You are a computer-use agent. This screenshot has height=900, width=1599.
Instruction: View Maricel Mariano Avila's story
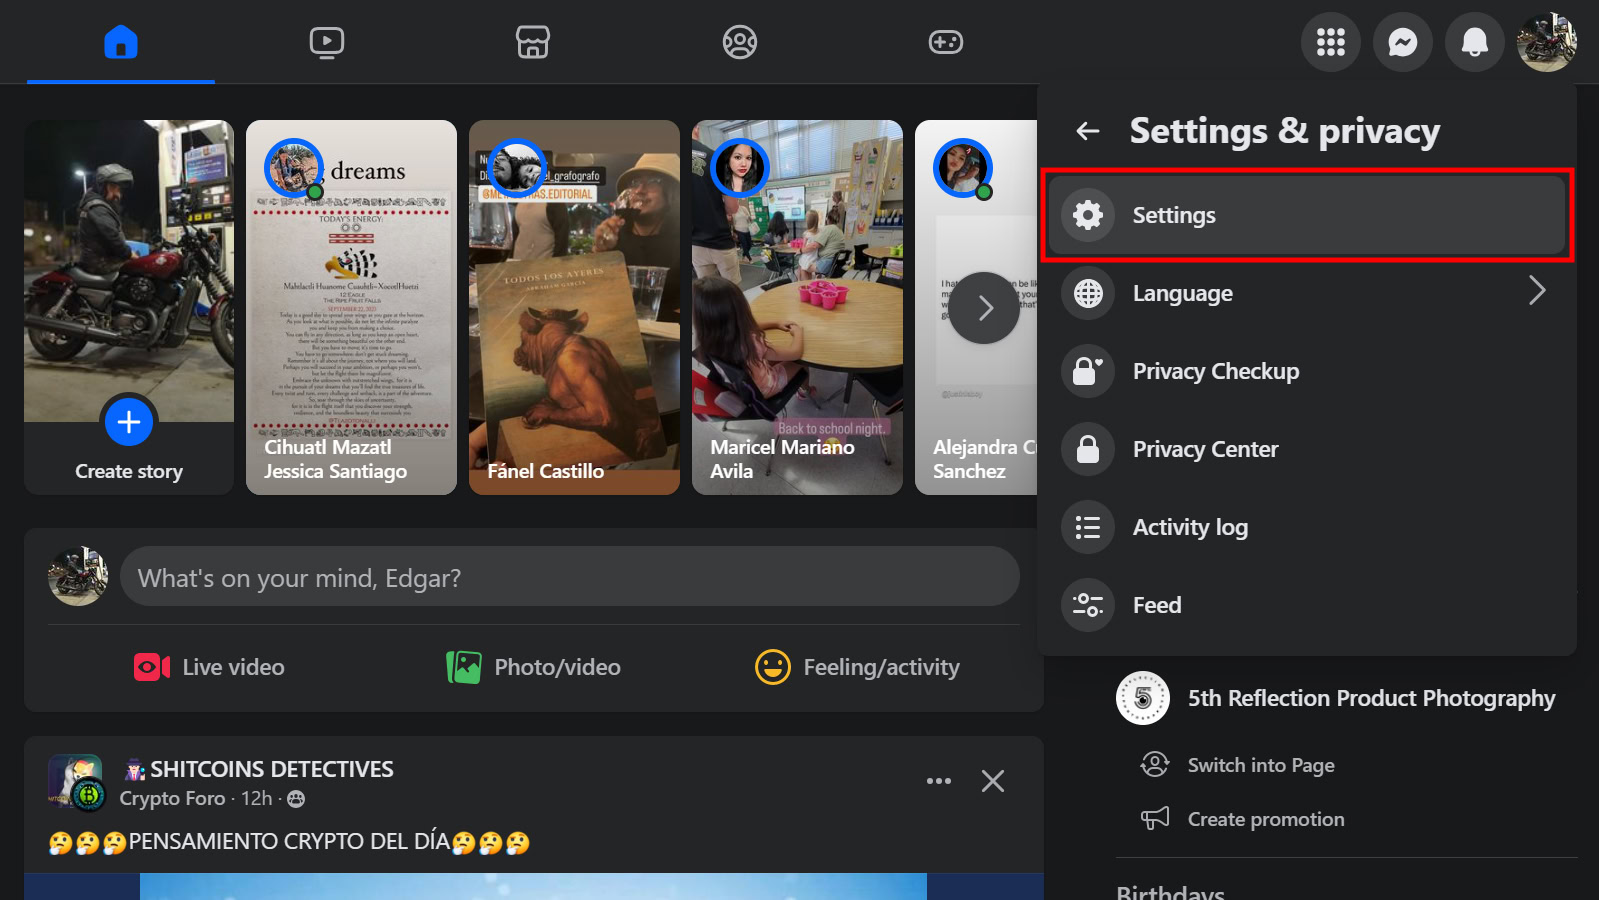[x=797, y=307]
